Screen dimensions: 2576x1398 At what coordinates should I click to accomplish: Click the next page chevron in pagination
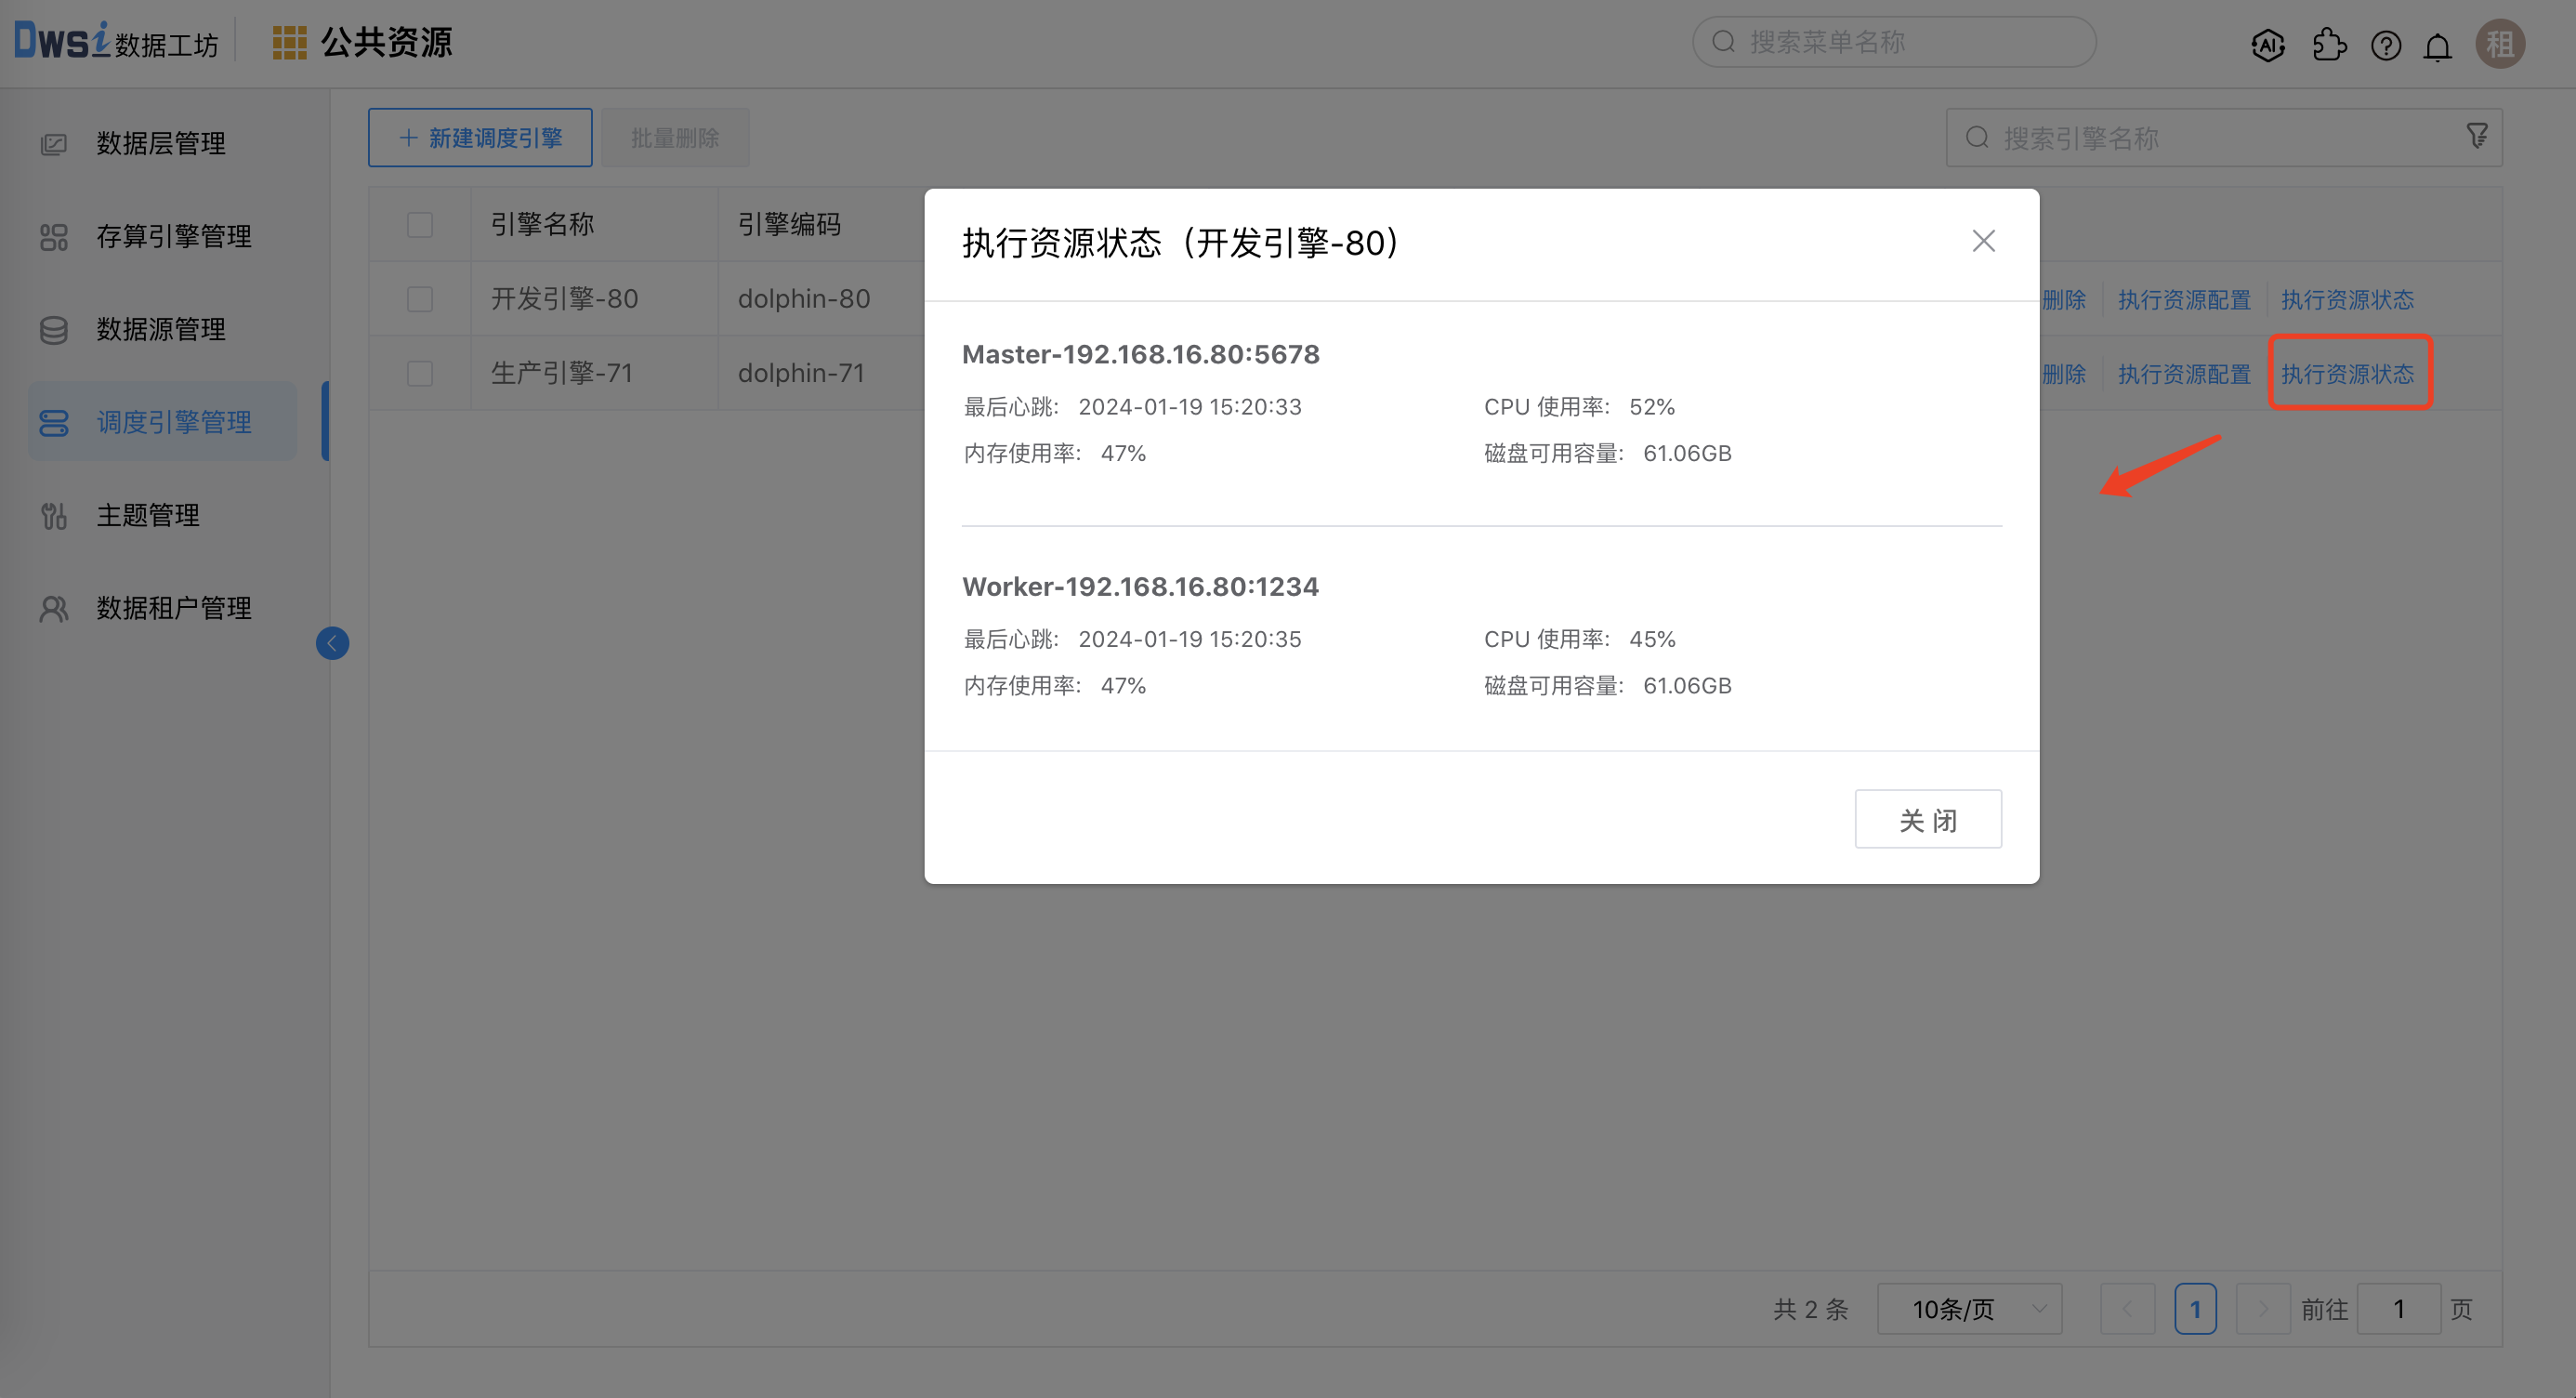[2263, 1308]
